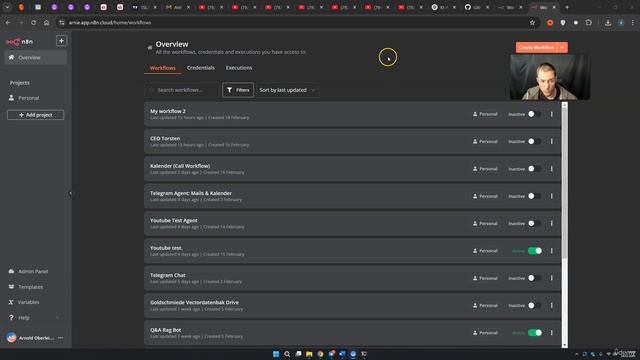Screen dimensions: 640x360
Task: Click the user avatar in sidebar
Action: (x=11, y=338)
